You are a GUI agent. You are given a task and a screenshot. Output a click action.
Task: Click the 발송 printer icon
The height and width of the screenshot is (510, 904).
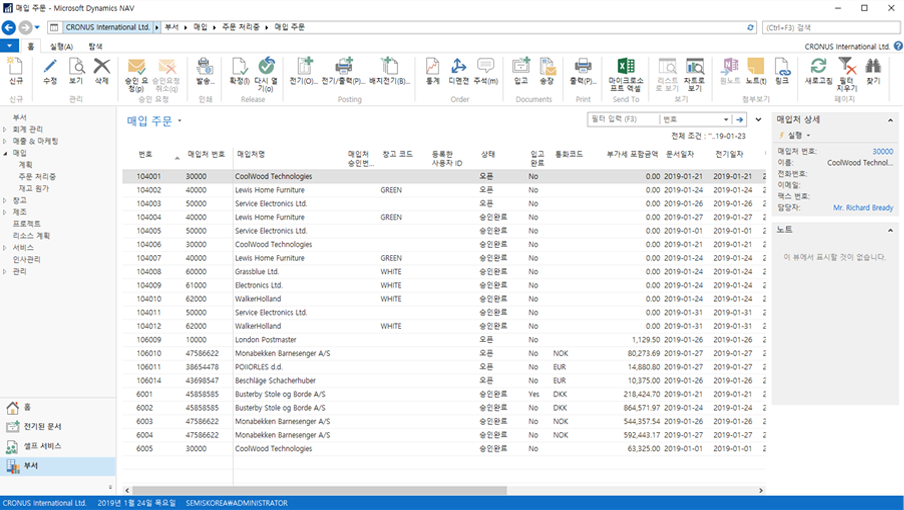205,71
